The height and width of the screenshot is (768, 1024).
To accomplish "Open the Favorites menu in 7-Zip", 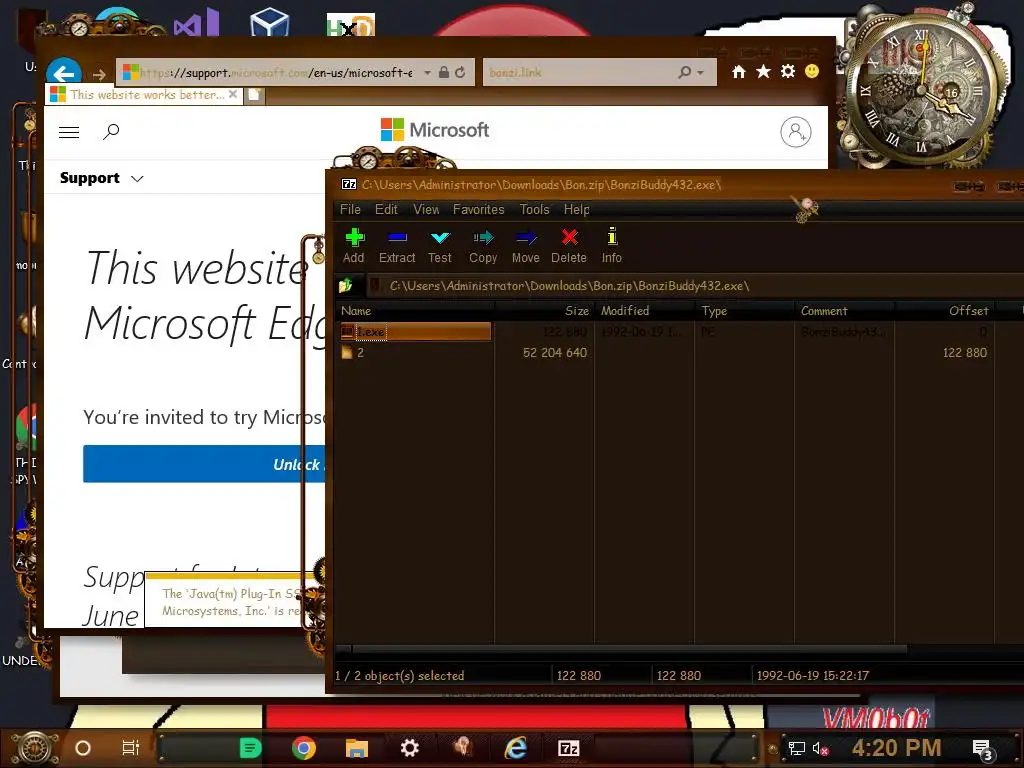I will (x=479, y=210).
